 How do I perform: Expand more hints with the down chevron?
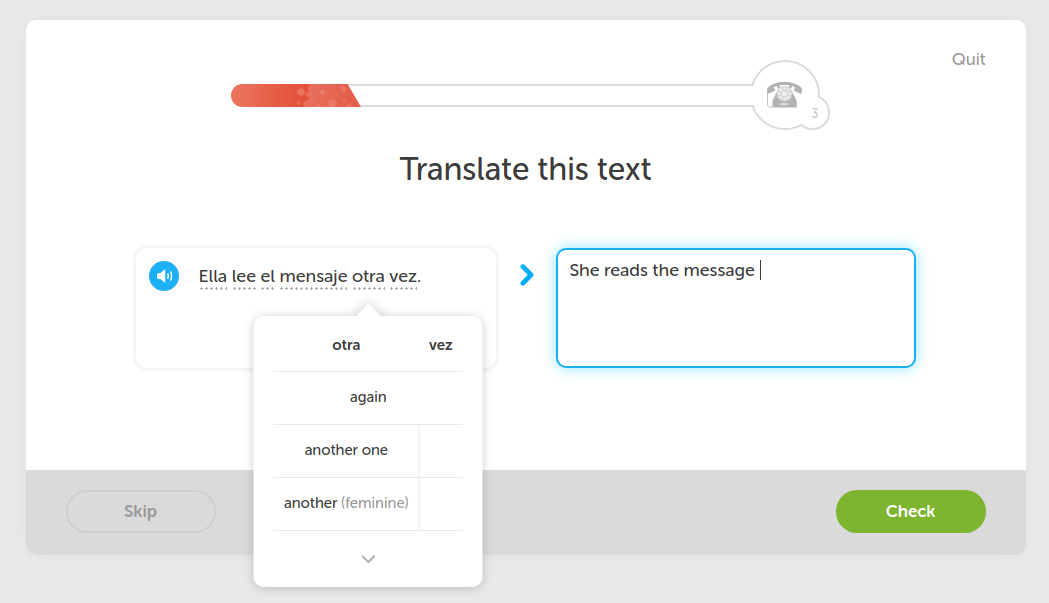point(368,559)
